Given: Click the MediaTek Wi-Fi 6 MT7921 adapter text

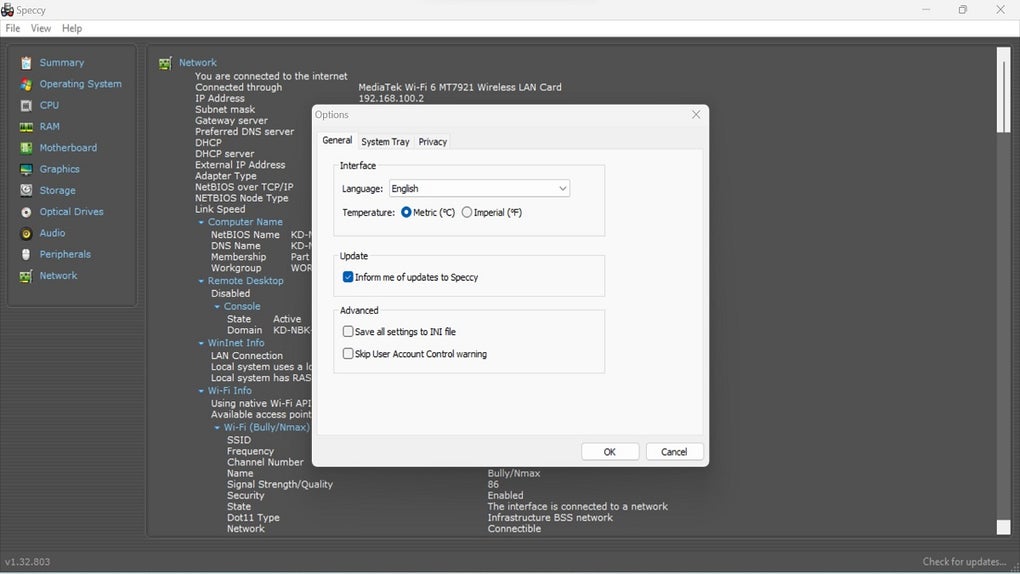Looking at the screenshot, I should point(460,87).
